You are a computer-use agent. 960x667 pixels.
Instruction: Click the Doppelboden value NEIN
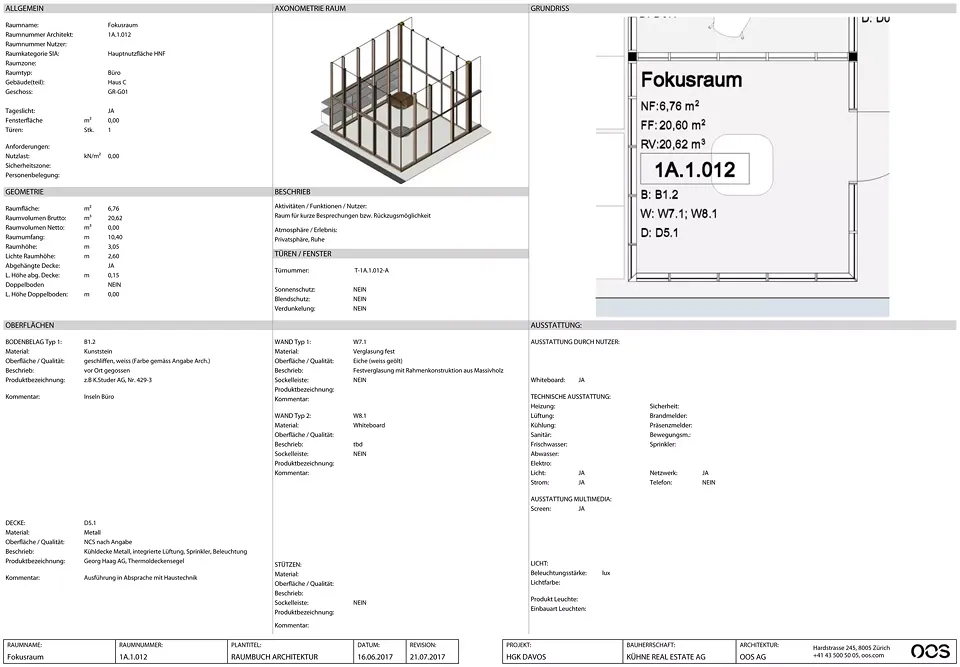[x=114, y=285]
